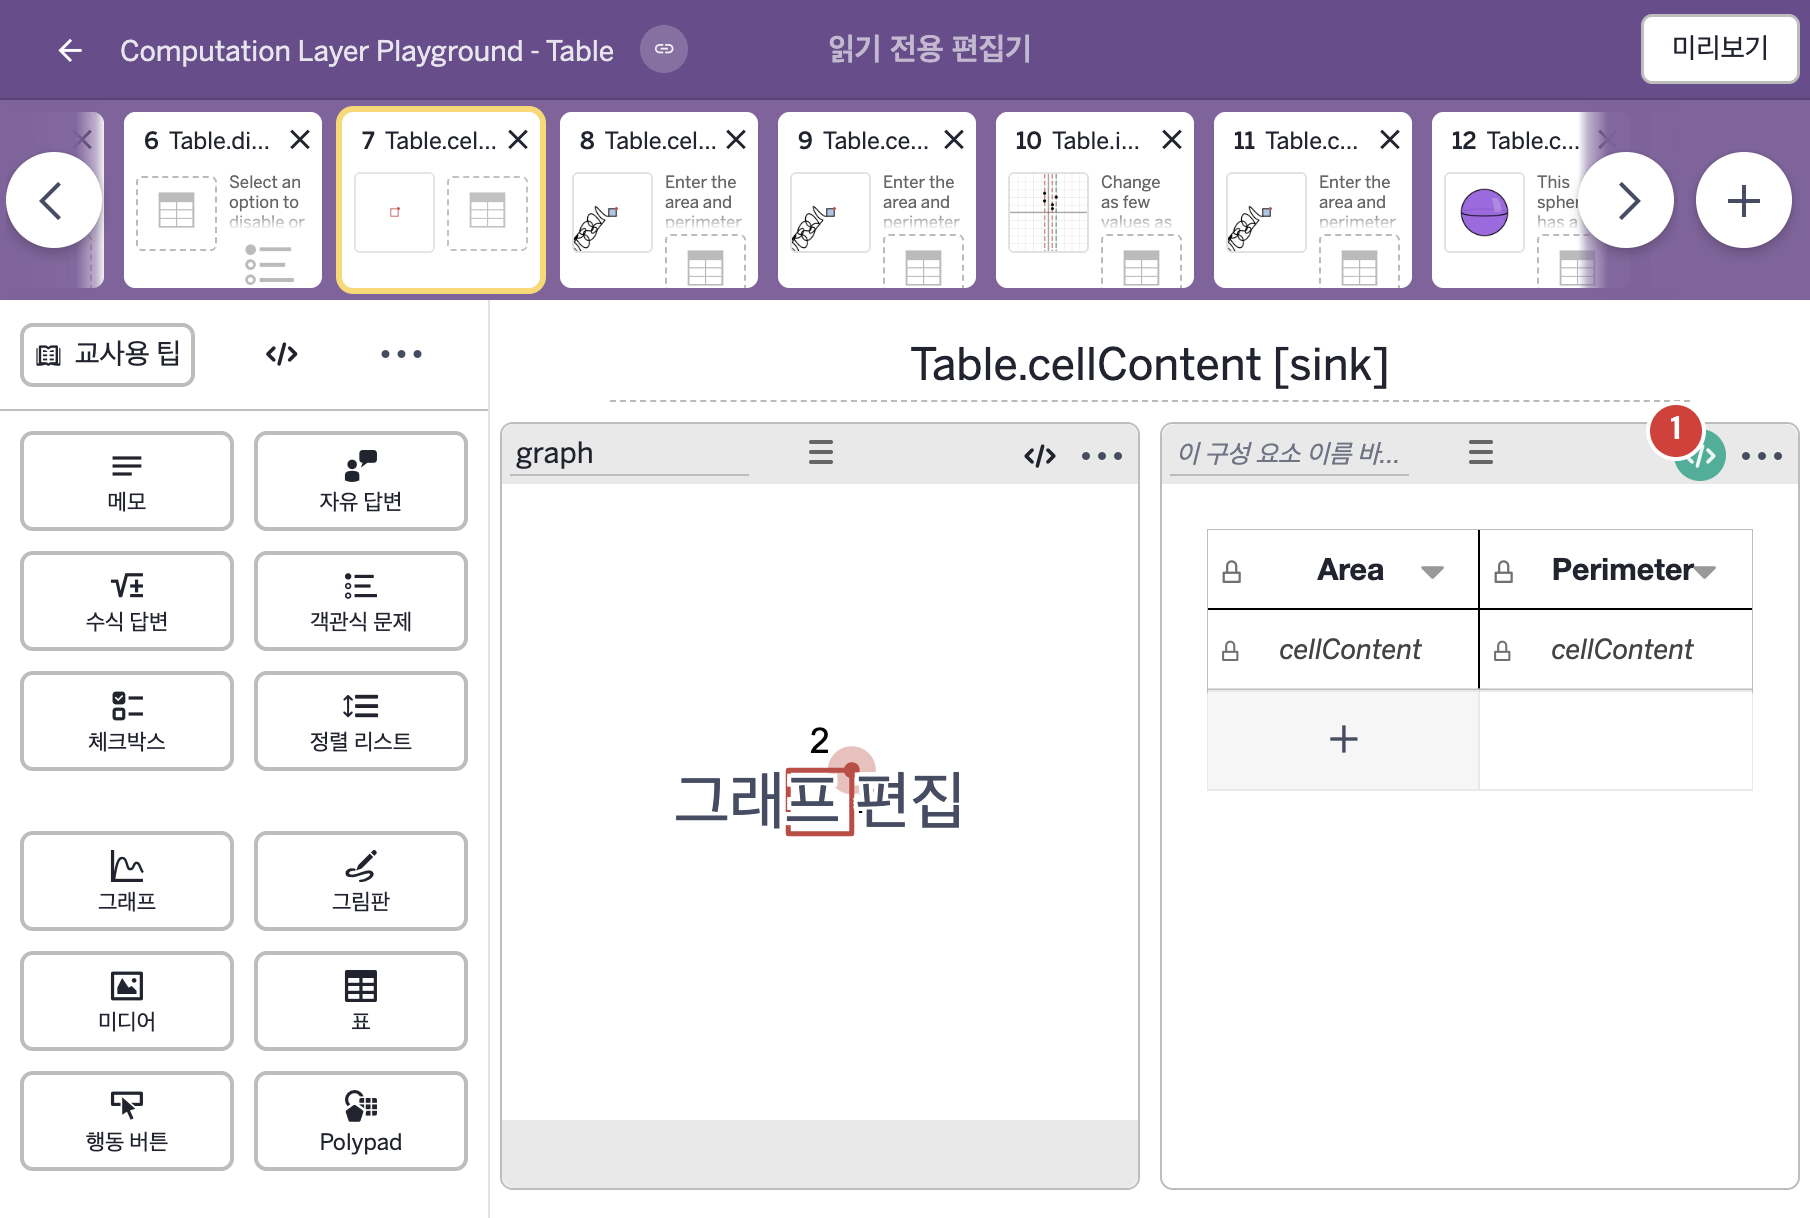Screen dimensions: 1810x1218
Task: Add a 수식 답변 math response component
Action: pyautogui.click(x=127, y=601)
